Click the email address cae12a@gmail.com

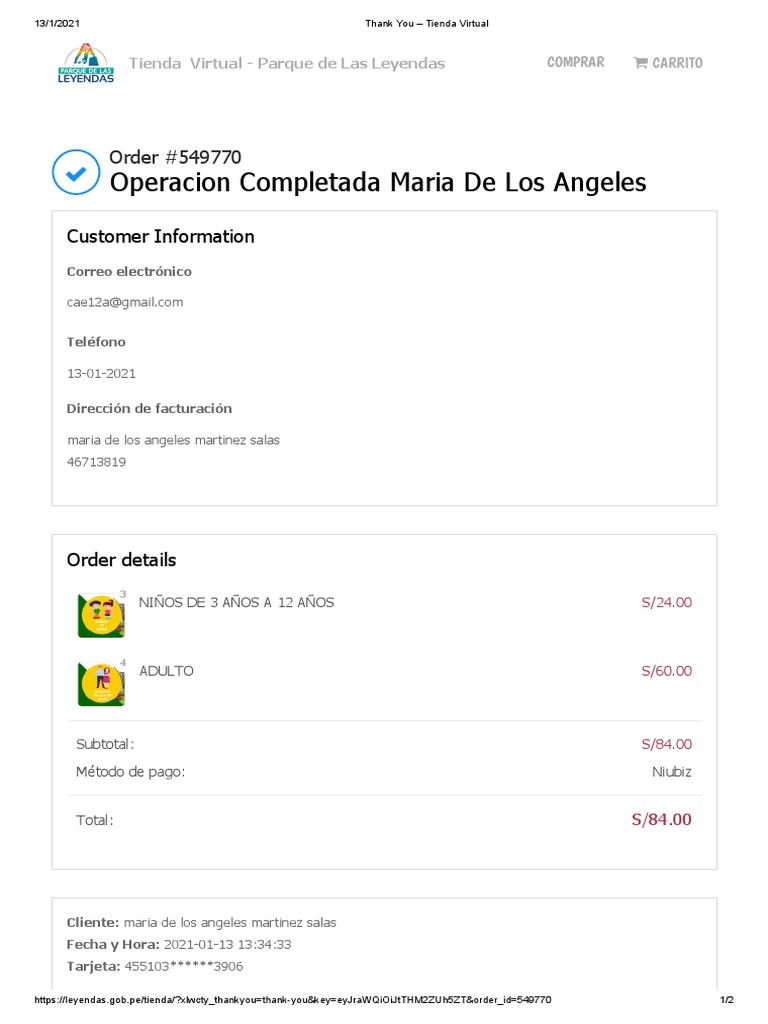(125, 302)
